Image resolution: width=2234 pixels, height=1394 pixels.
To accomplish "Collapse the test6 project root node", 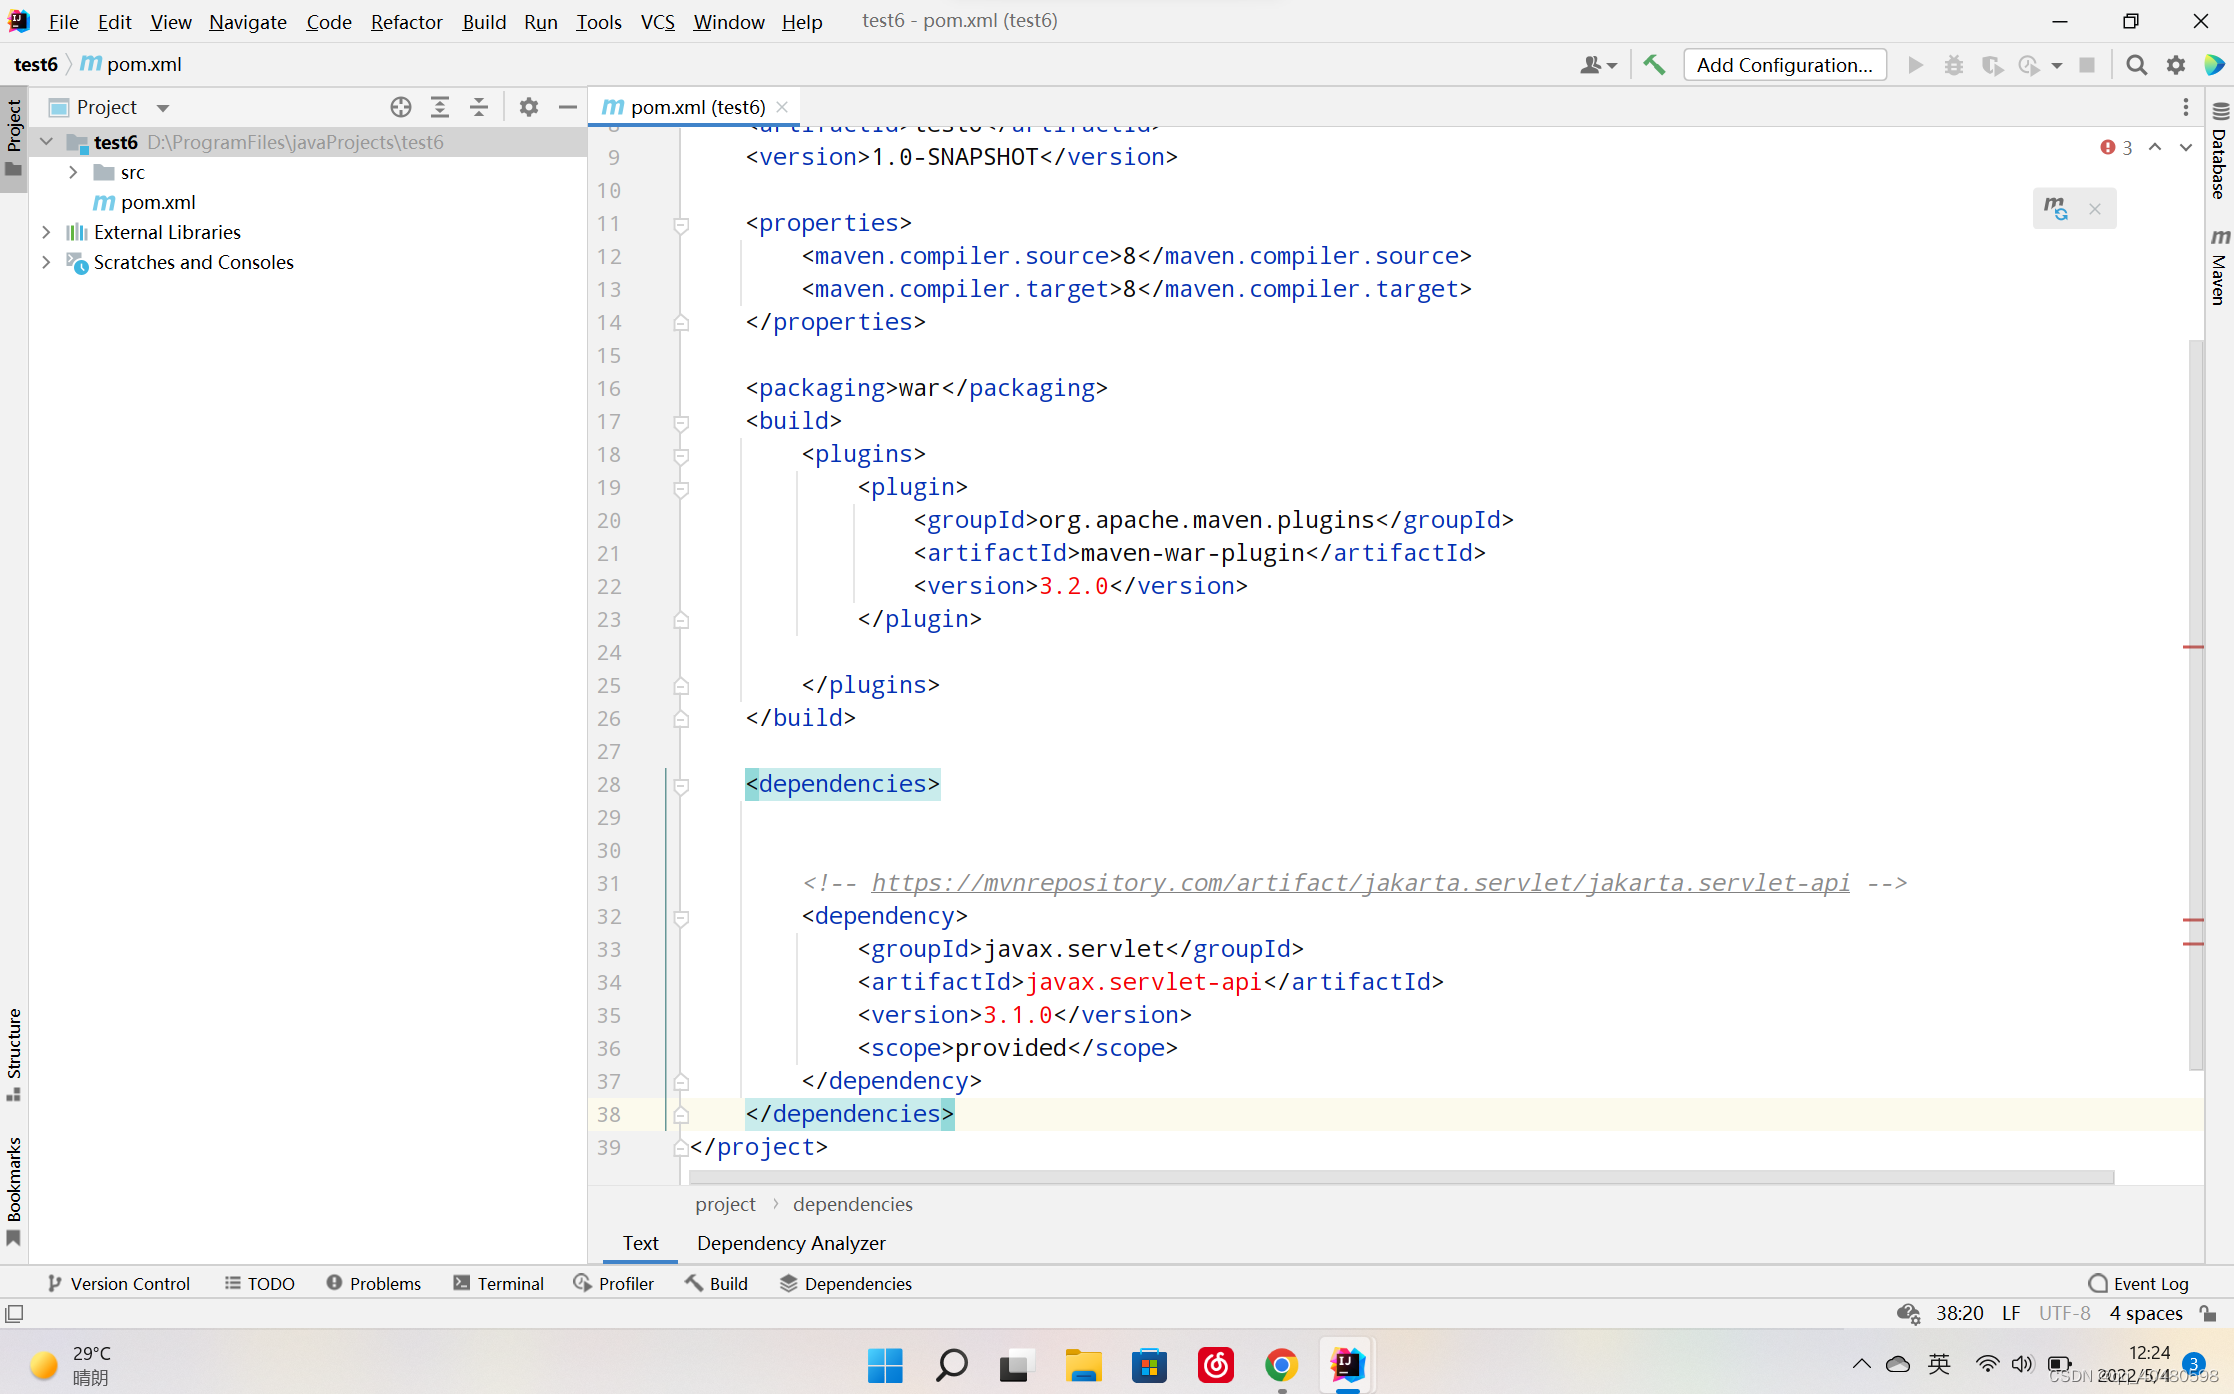I will [x=48, y=141].
